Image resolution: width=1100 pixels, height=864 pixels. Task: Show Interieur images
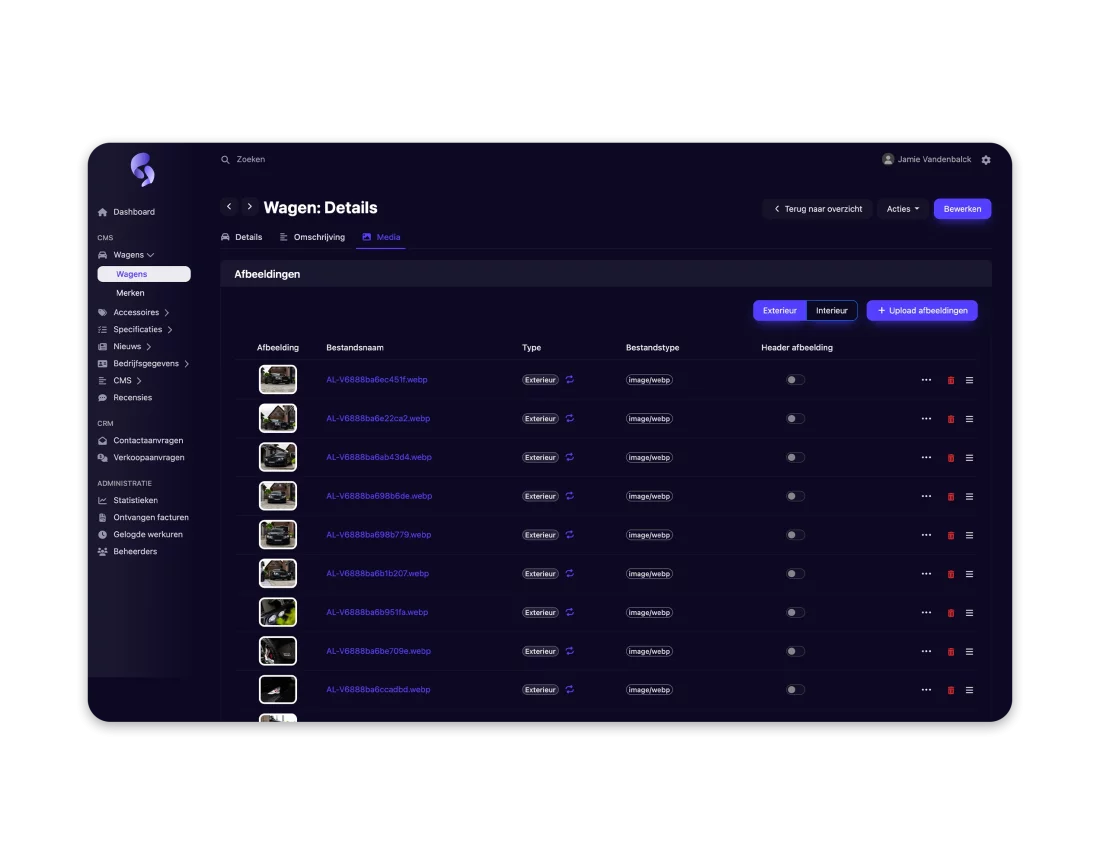[831, 311]
